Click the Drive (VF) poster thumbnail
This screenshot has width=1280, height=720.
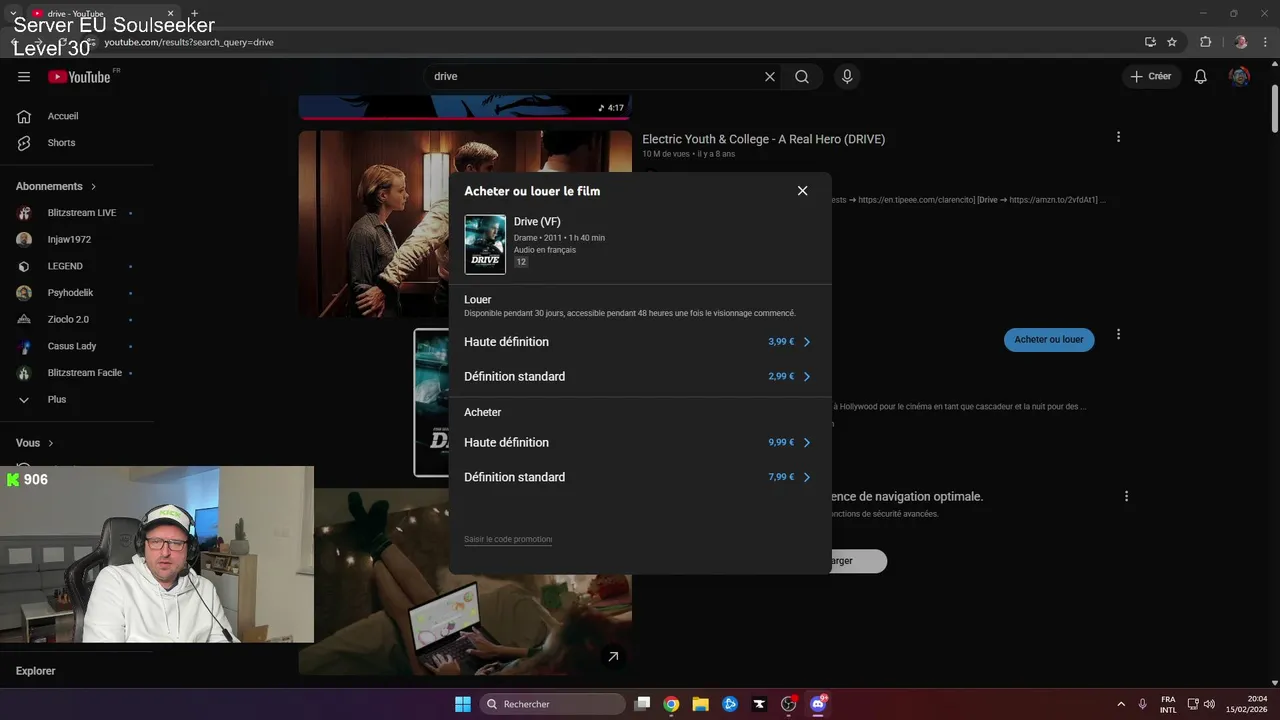click(485, 244)
